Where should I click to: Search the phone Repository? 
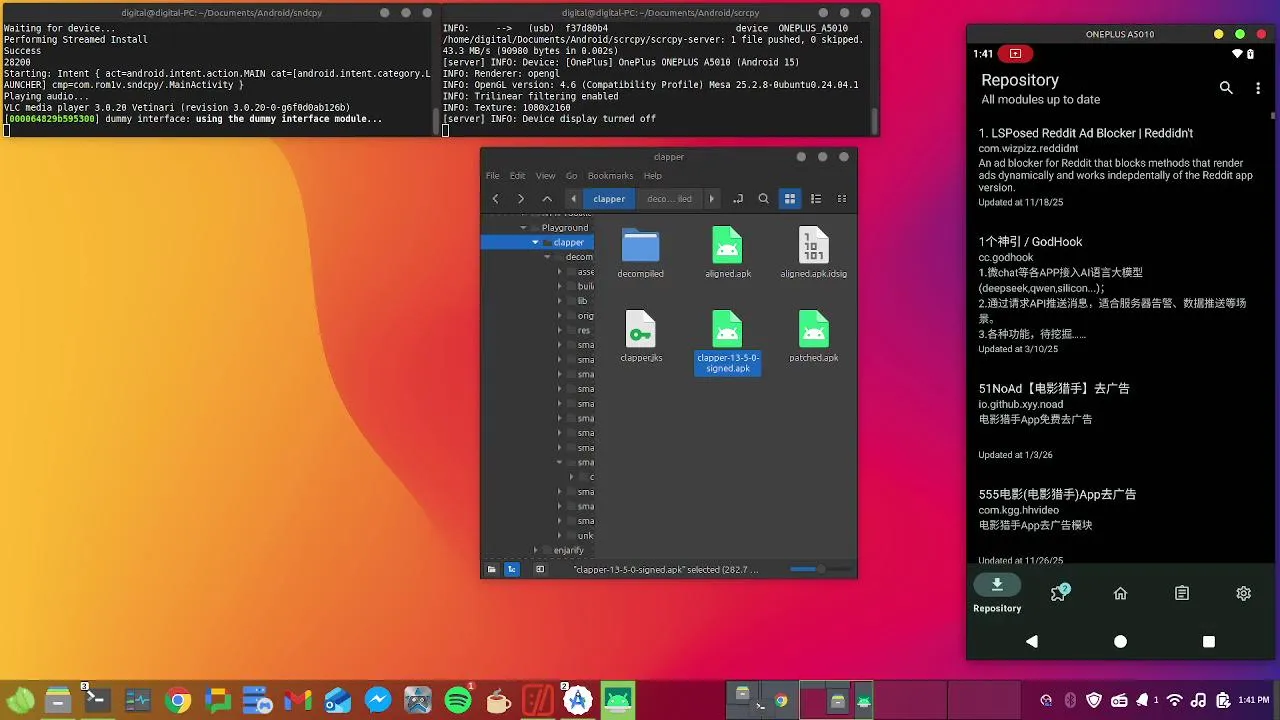(1226, 88)
